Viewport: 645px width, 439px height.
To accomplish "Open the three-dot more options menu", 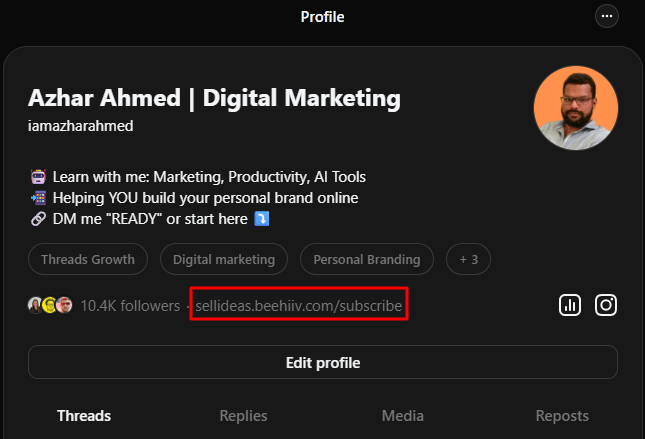I will (607, 16).
